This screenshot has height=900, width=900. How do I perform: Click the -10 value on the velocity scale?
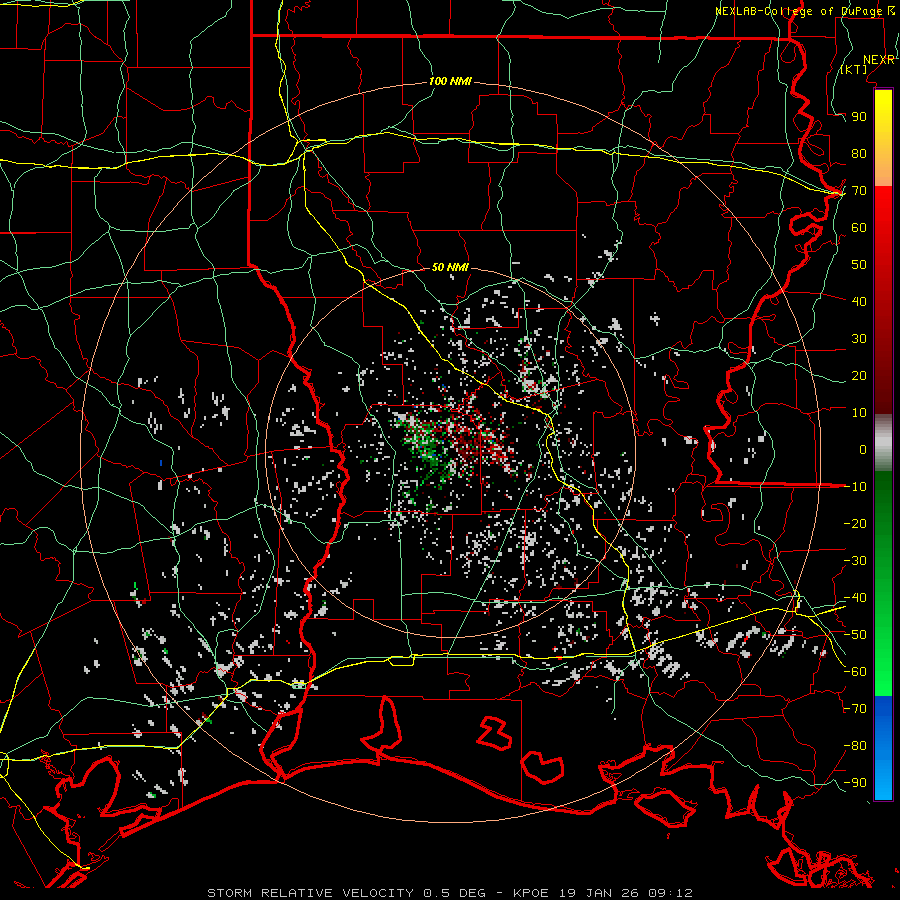[855, 487]
